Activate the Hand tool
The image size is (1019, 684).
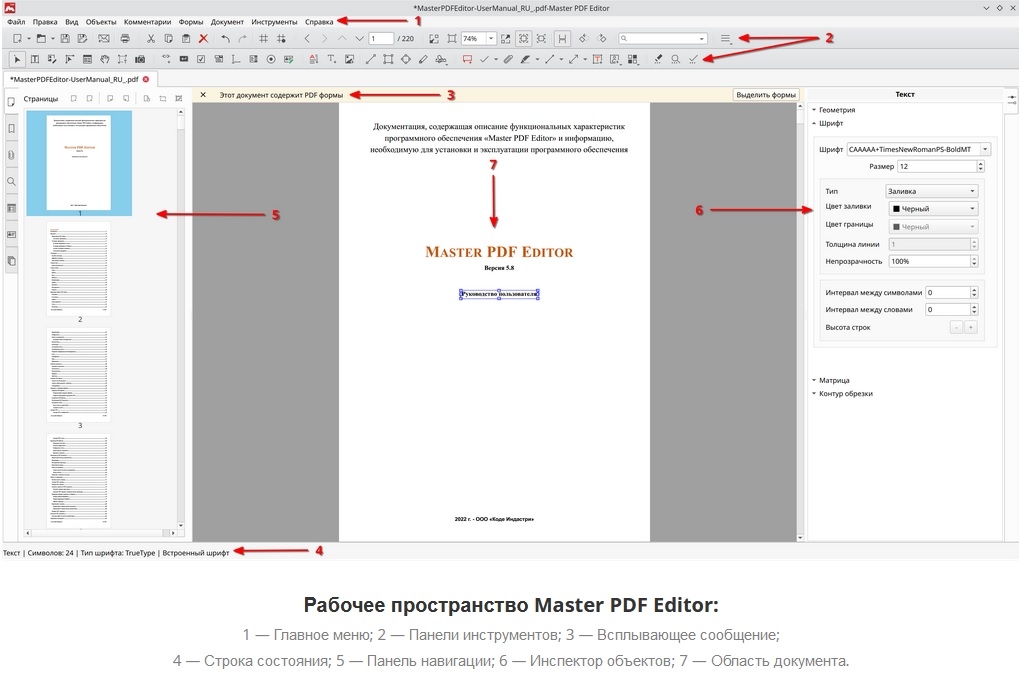coord(105,59)
